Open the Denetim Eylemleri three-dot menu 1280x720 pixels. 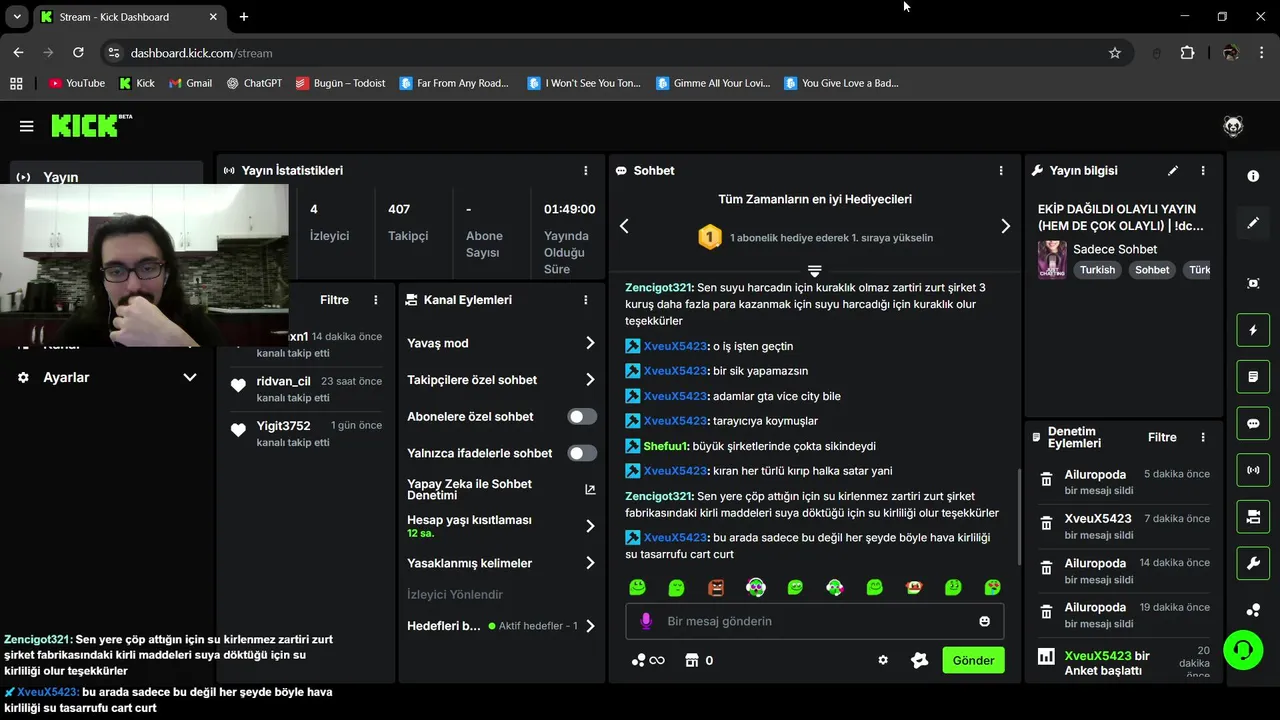click(x=1203, y=437)
